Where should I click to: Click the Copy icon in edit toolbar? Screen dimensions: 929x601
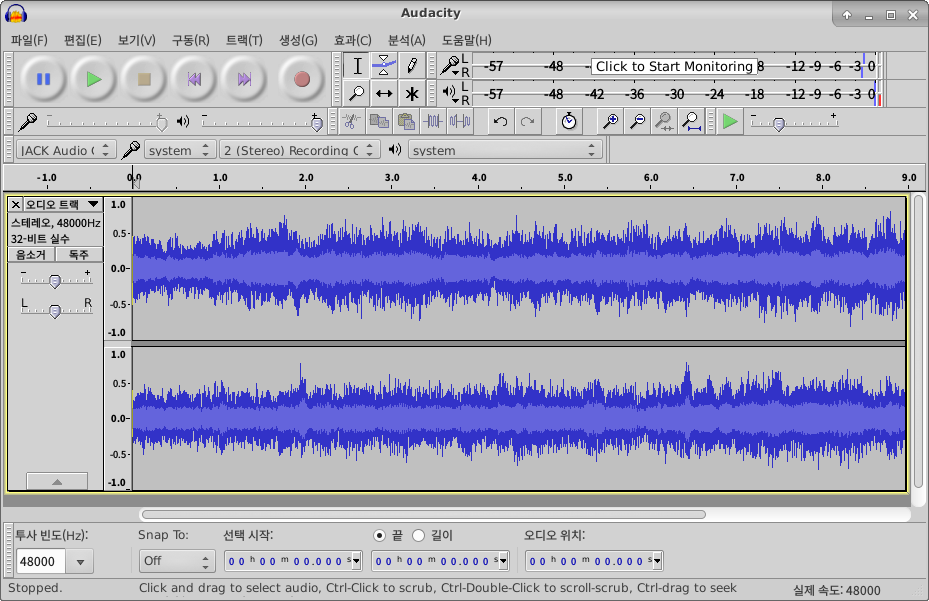tap(379, 122)
